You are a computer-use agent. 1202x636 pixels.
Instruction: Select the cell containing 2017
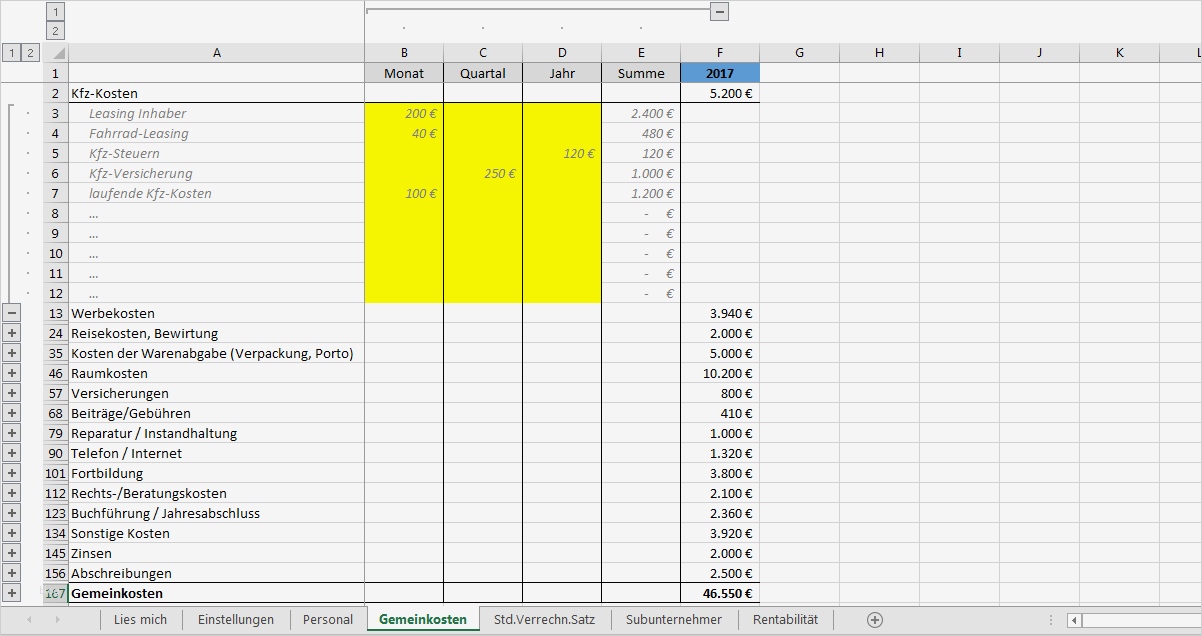coord(719,72)
